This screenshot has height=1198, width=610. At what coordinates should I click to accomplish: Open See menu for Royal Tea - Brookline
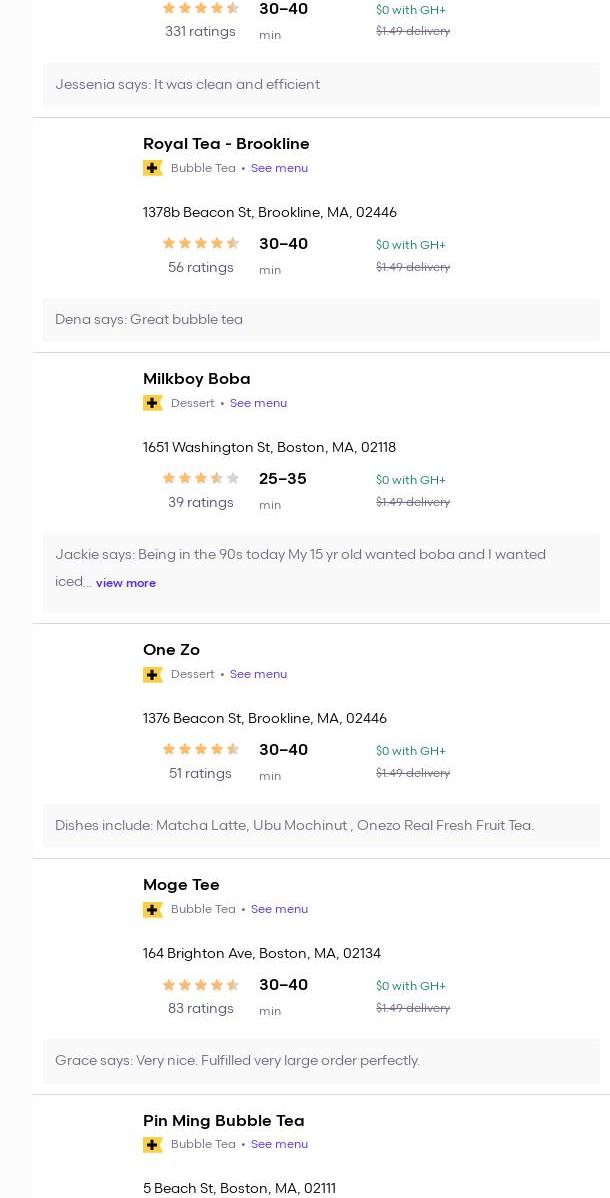pyautogui.click(x=279, y=168)
